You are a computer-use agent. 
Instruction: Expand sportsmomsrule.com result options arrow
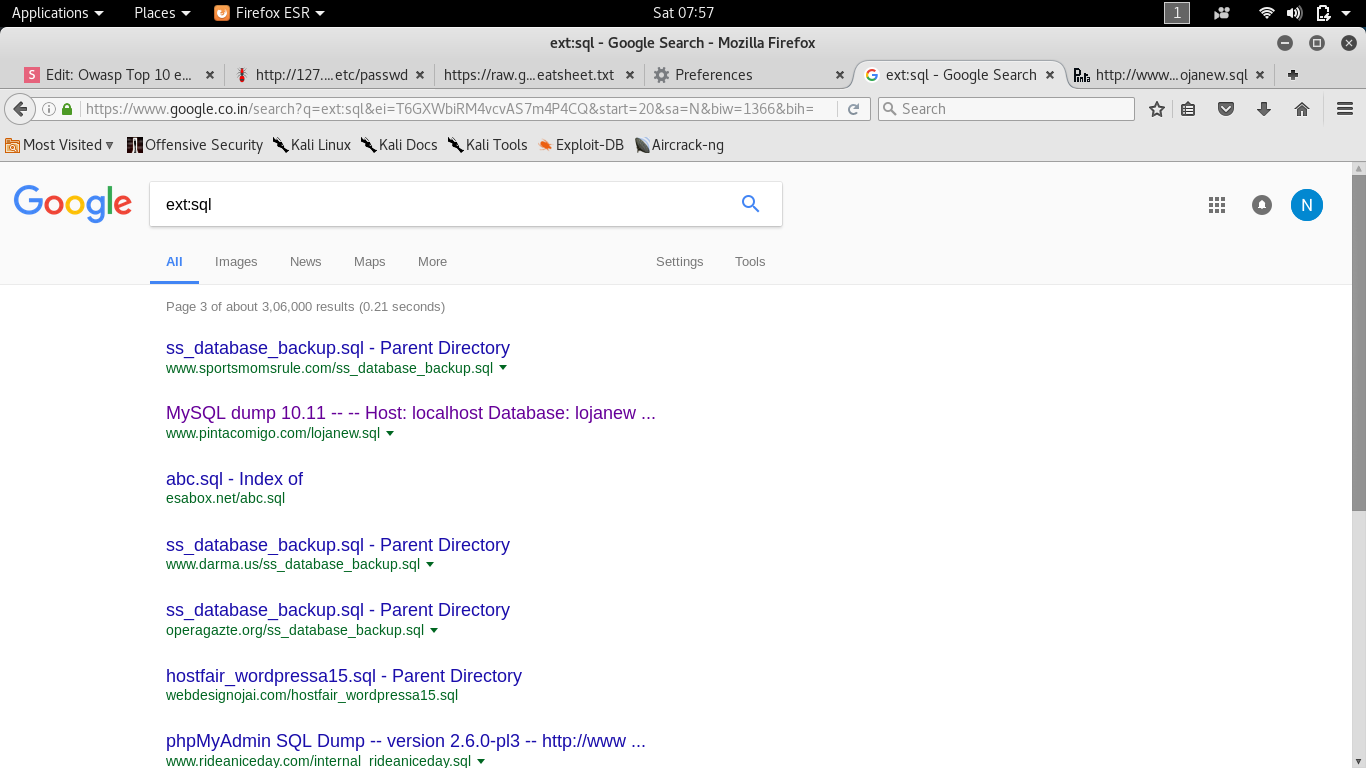point(503,368)
